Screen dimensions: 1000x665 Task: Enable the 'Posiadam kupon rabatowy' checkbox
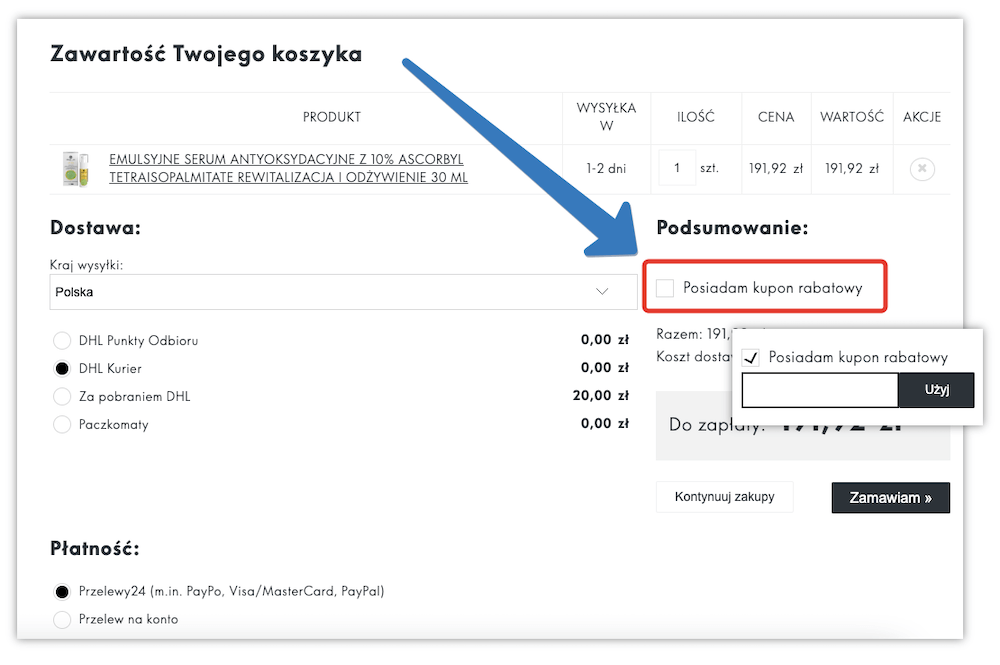(666, 287)
